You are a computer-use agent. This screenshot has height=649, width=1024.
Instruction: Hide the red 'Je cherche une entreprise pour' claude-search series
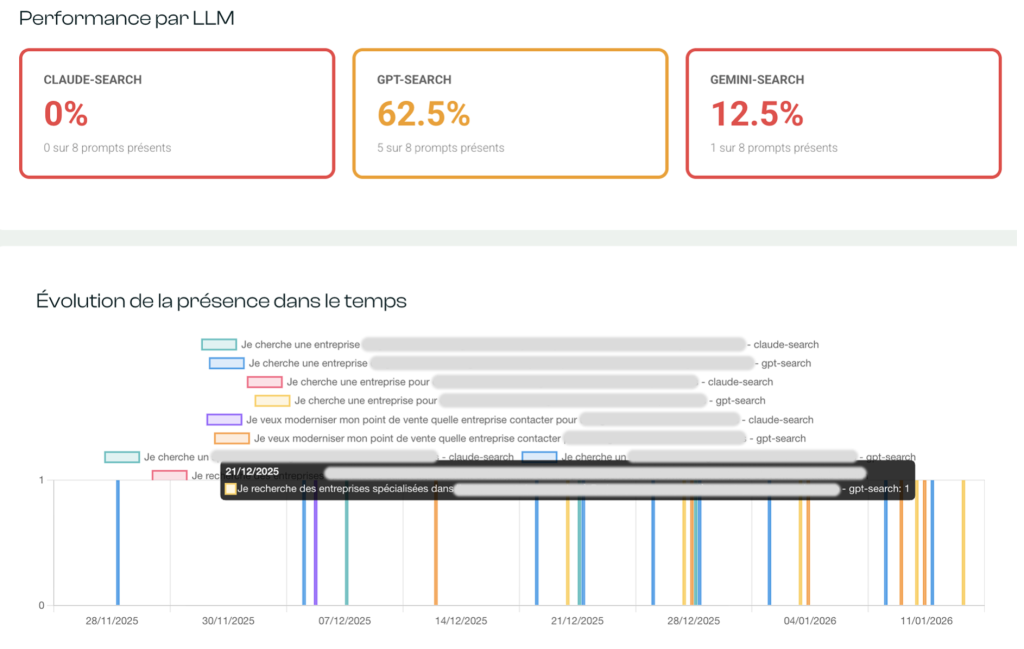(x=264, y=382)
